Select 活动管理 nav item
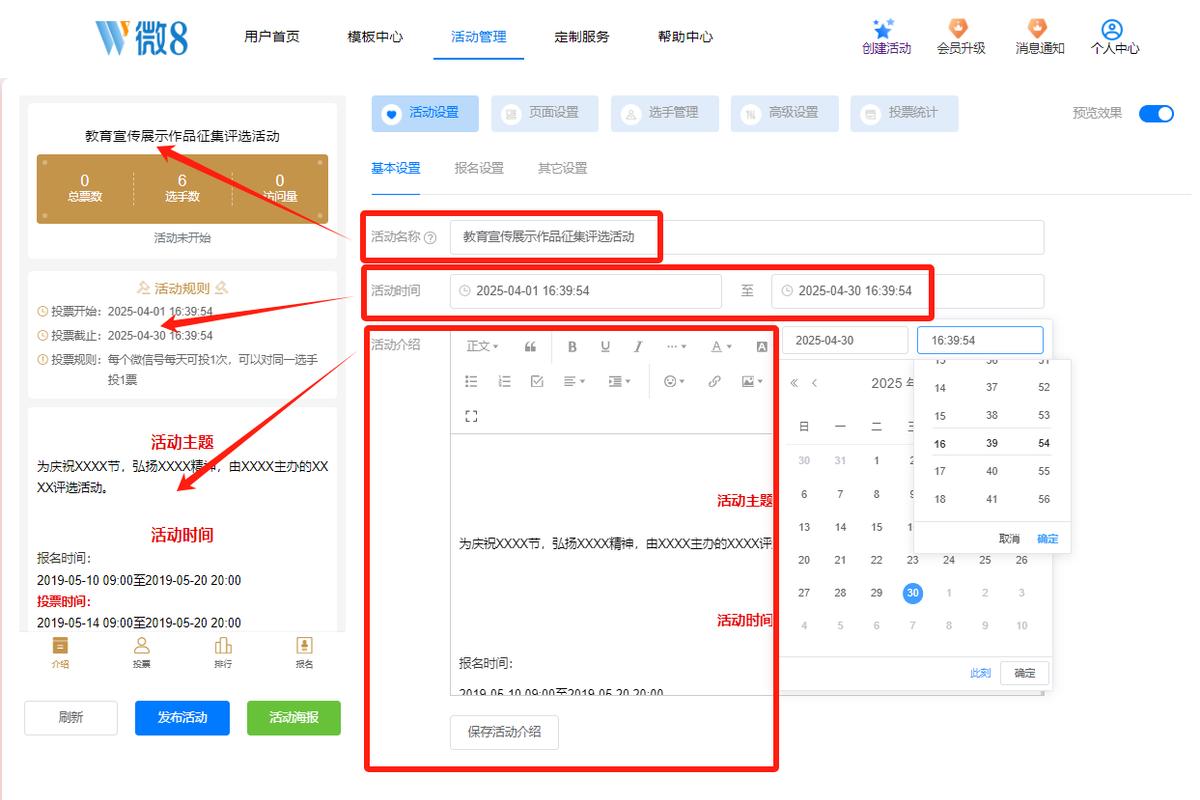 click(x=479, y=37)
